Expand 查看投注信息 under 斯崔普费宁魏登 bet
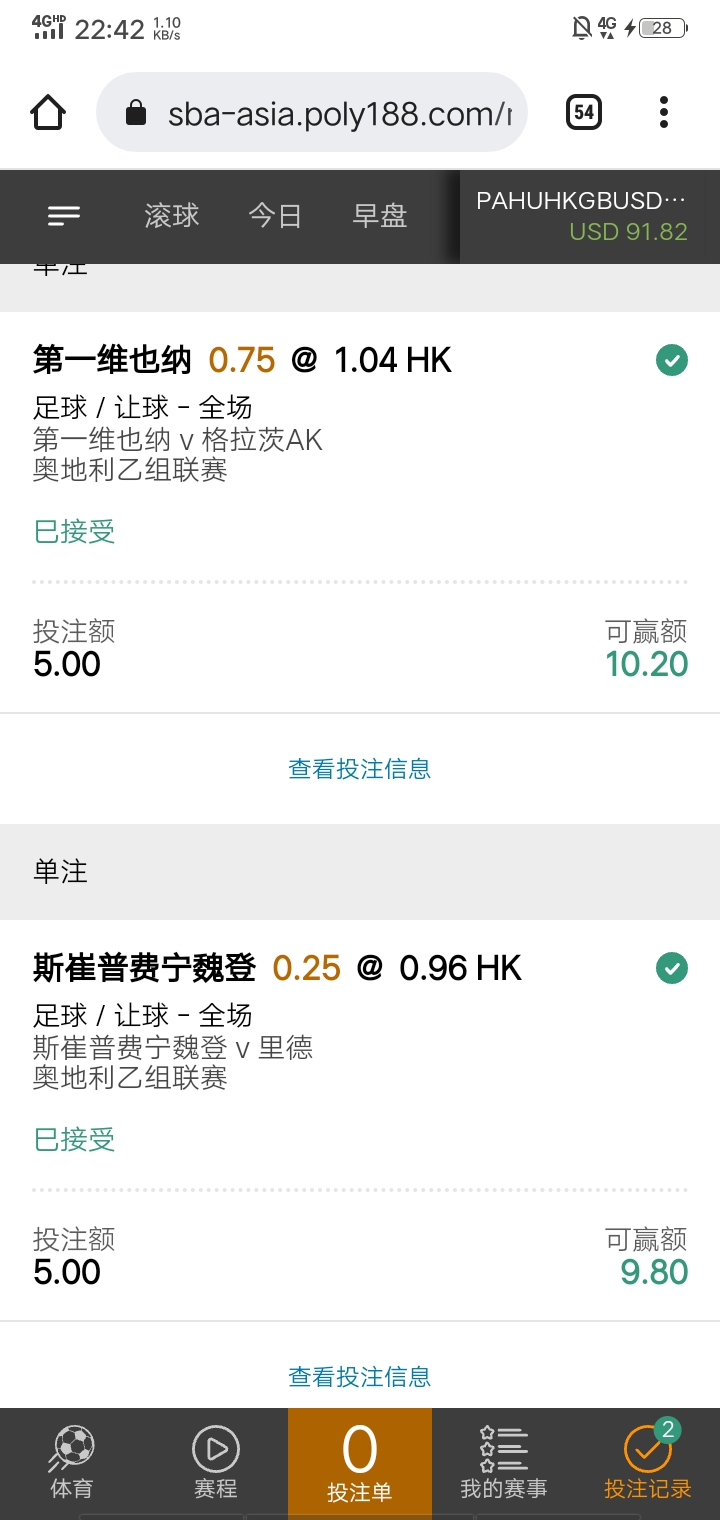The width and height of the screenshot is (720, 1520). pos(360,1377)
